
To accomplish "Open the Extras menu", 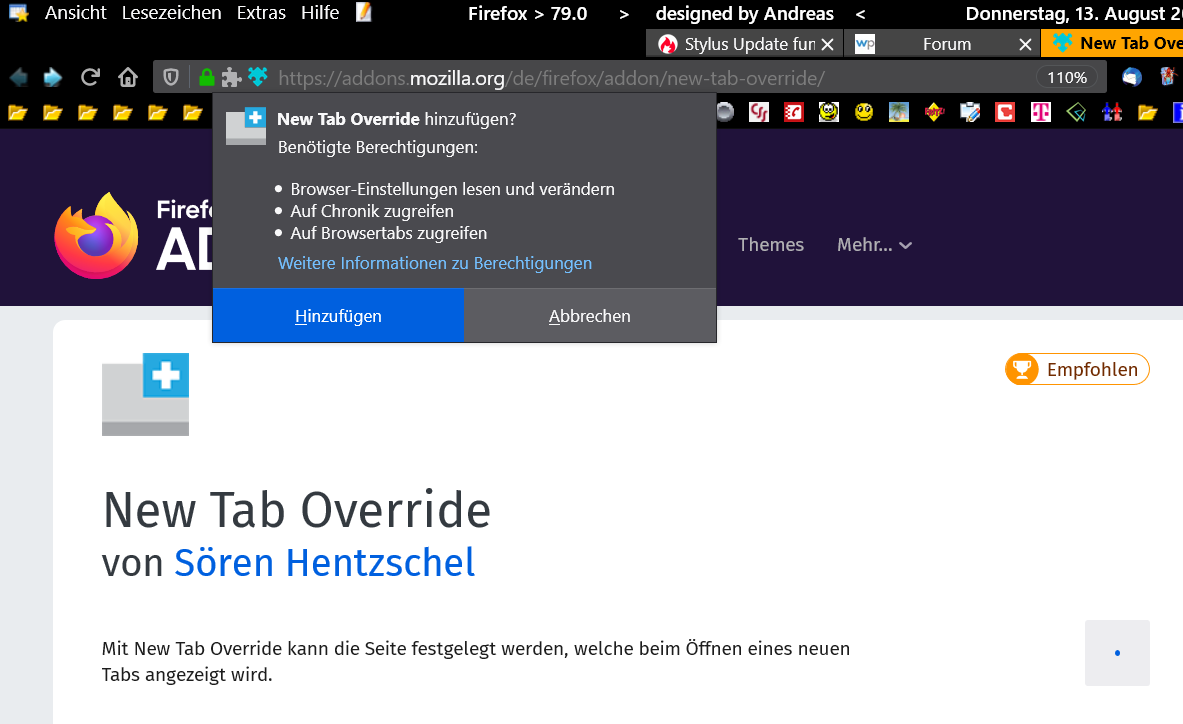I will pyautogui.click(x=261, y=13).
